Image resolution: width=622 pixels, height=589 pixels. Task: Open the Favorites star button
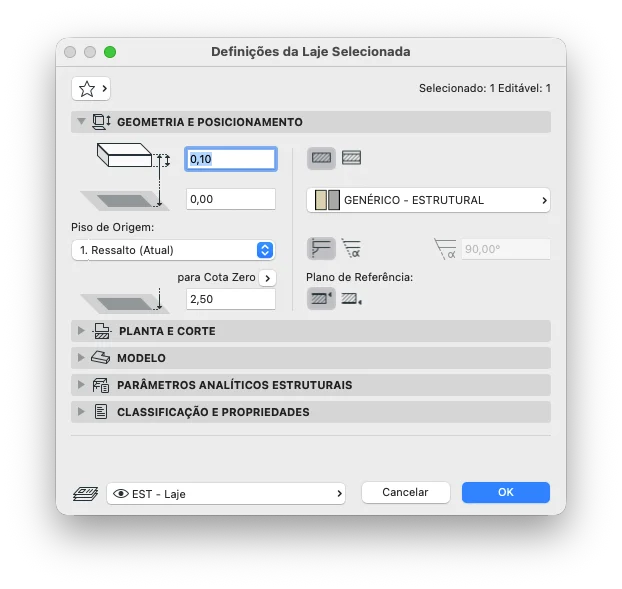(91, 88)
